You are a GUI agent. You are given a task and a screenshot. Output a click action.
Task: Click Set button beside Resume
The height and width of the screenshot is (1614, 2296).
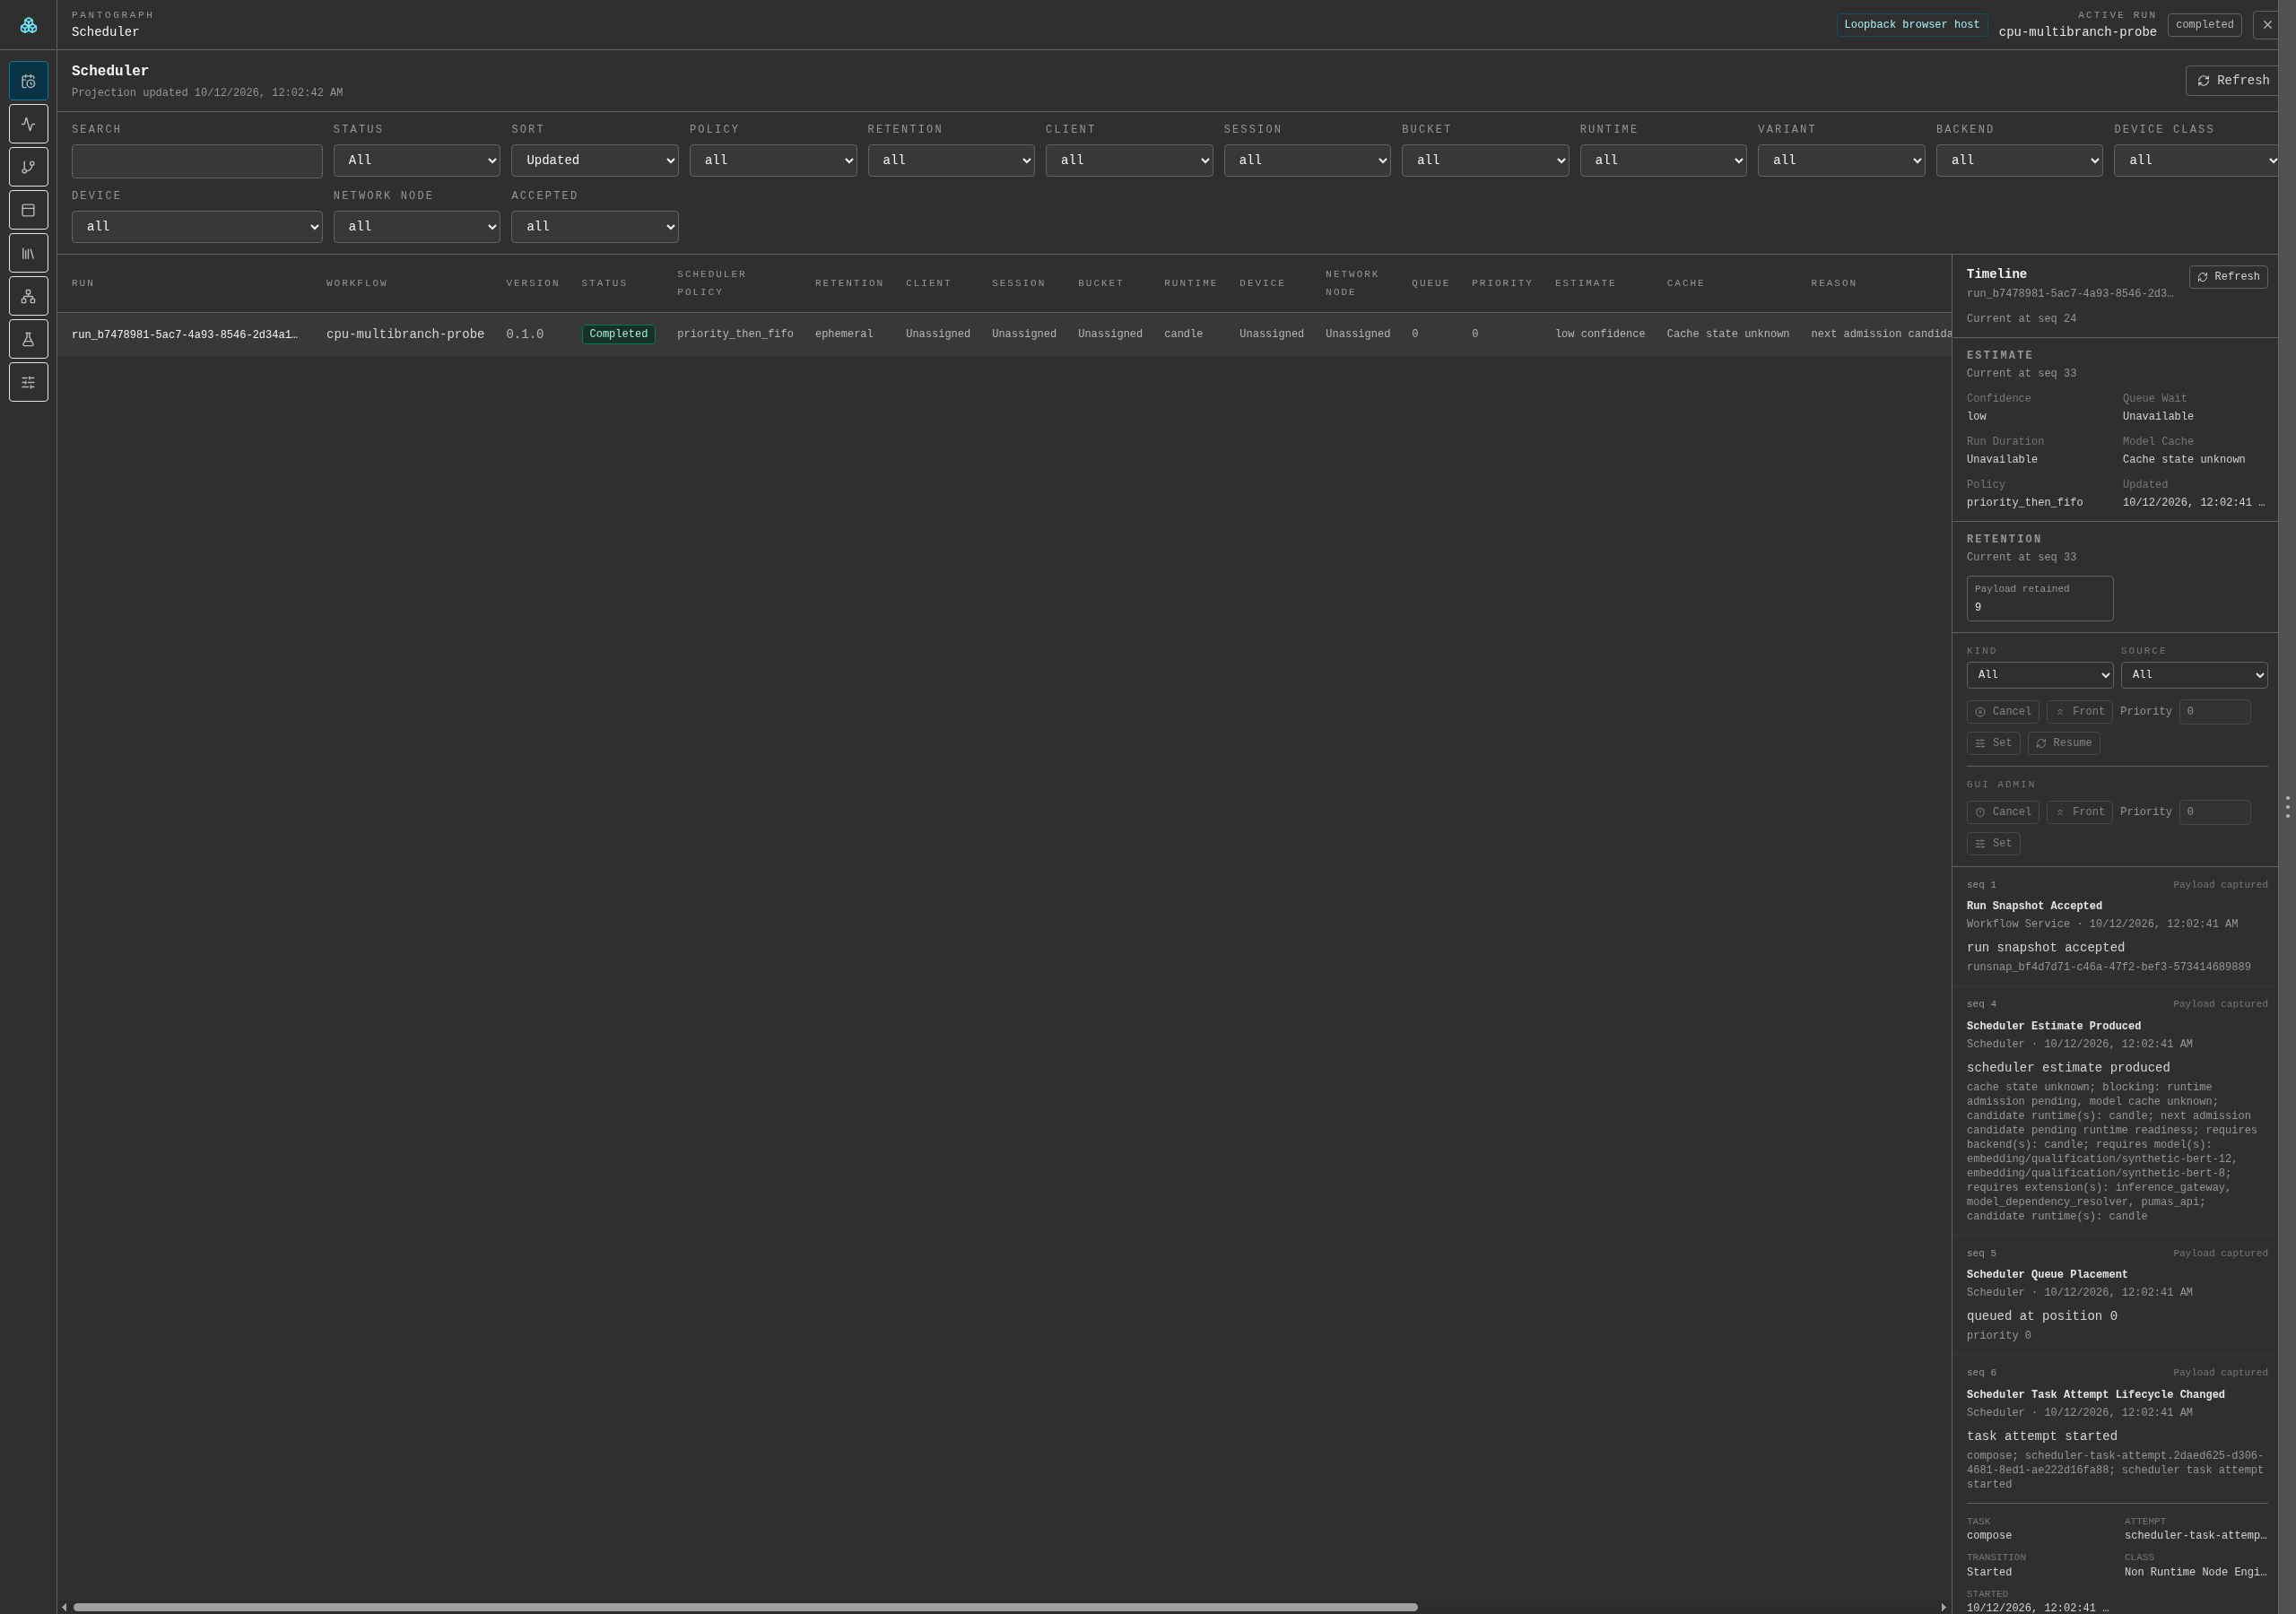[x=1993, y=743]
